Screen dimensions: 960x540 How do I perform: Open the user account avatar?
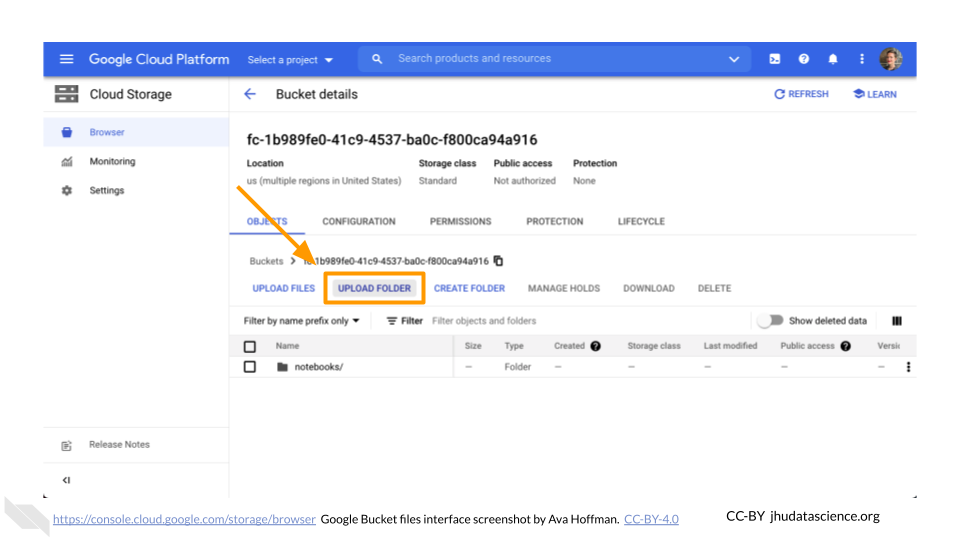point(891,59)
